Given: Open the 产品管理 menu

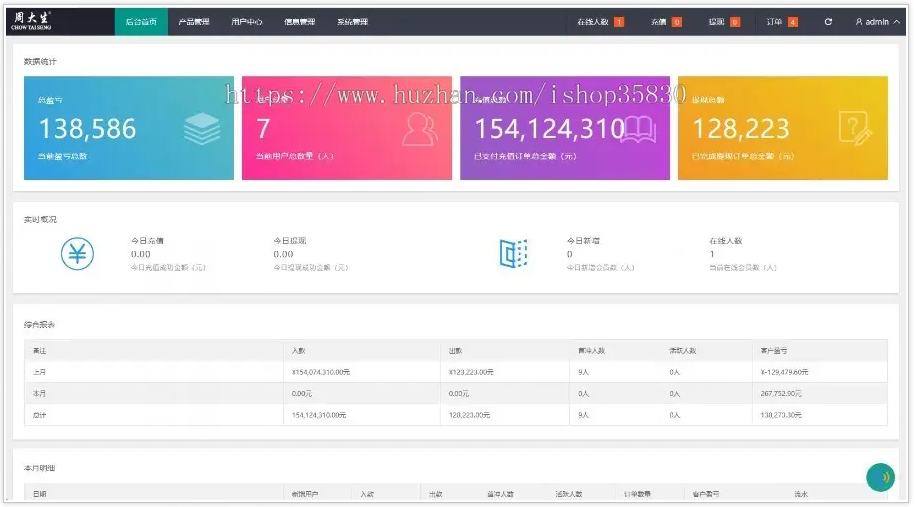Looking at the screenshot, I should click(193, 22).
